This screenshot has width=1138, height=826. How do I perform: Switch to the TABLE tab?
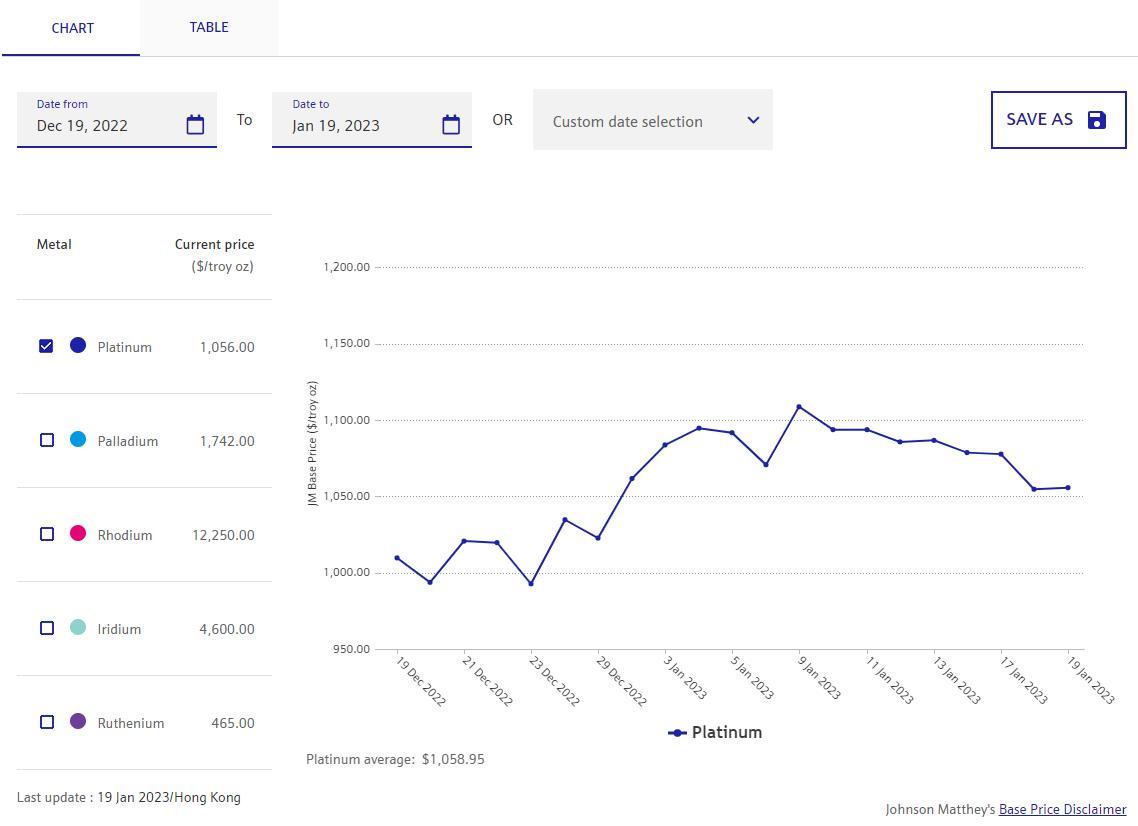pos(209,27)
